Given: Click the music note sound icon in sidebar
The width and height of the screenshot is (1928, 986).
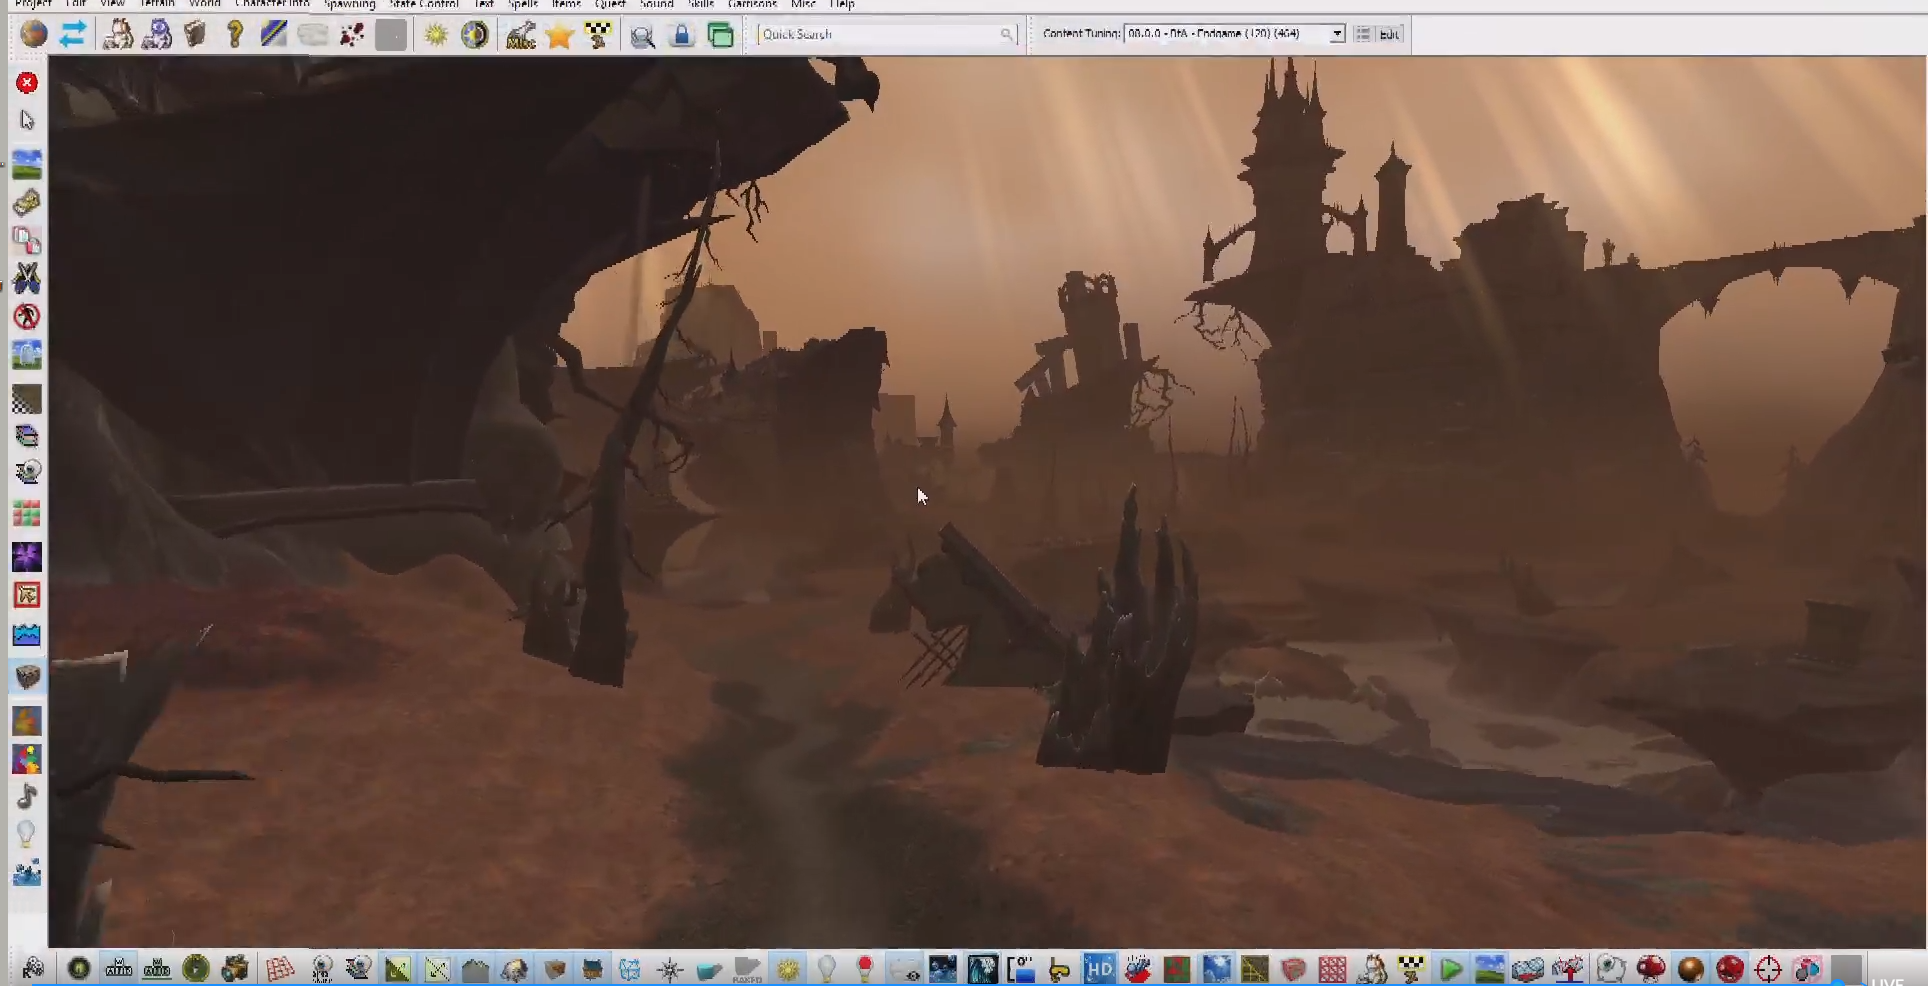Looking at the screenshot, I should (x=27, y=796).
